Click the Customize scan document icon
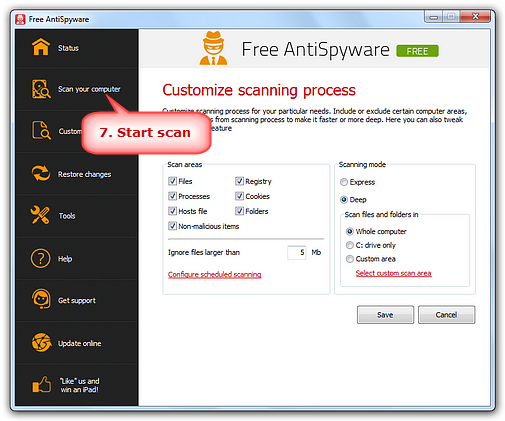Viewport: 505px width, 421px height. pyautogui.click(x=41, y=130)
